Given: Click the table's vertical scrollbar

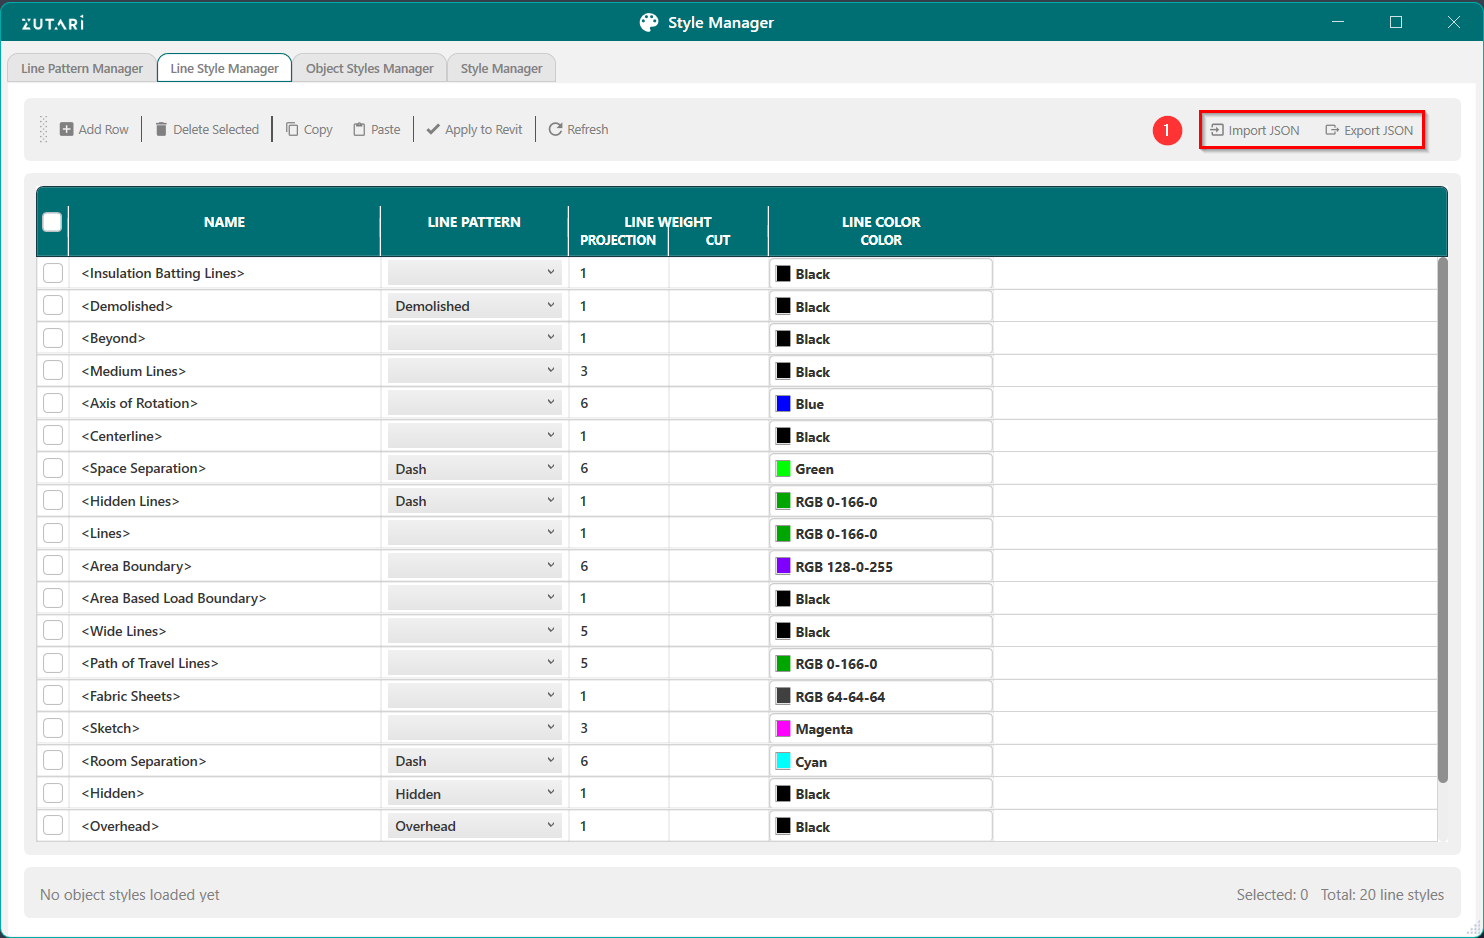Looking at the screenshot, I should click(x=1442, y=520).
